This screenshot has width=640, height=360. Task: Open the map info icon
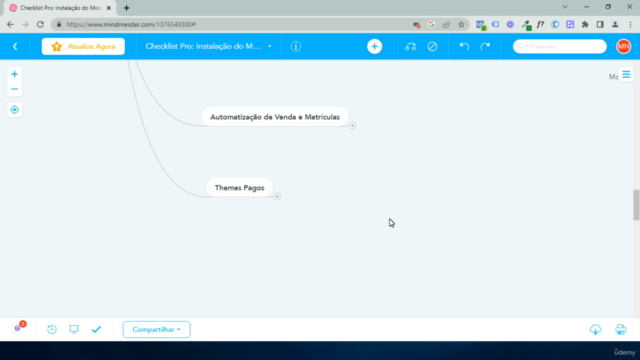pos(296,47)
